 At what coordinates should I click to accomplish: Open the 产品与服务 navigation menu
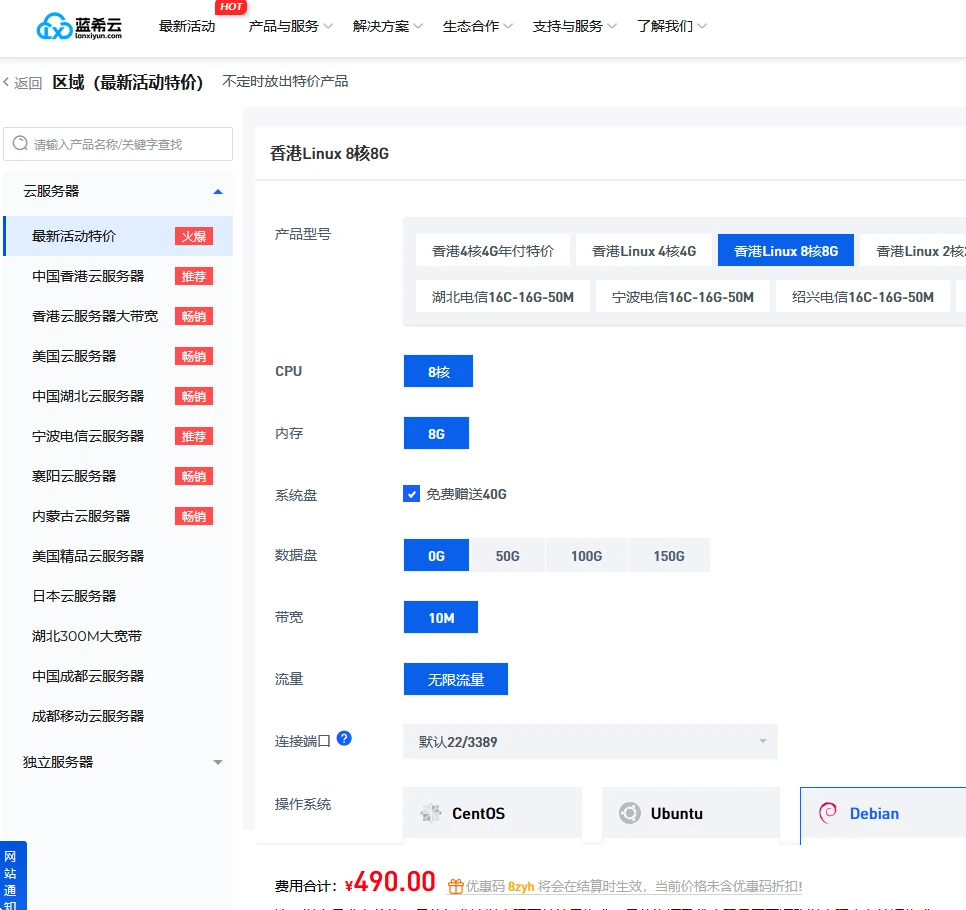coord(290,26)
